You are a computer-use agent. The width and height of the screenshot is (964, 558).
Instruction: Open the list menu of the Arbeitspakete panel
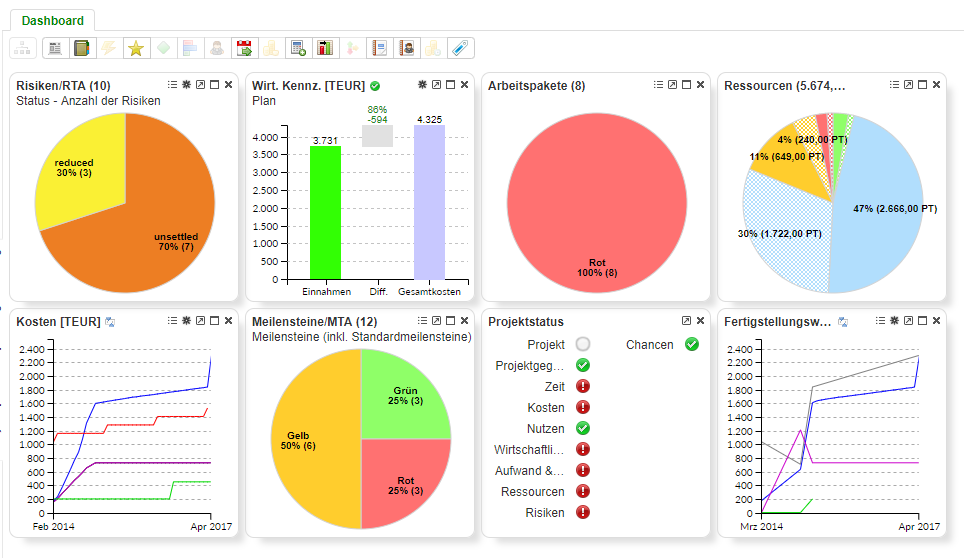click(658, 85)
